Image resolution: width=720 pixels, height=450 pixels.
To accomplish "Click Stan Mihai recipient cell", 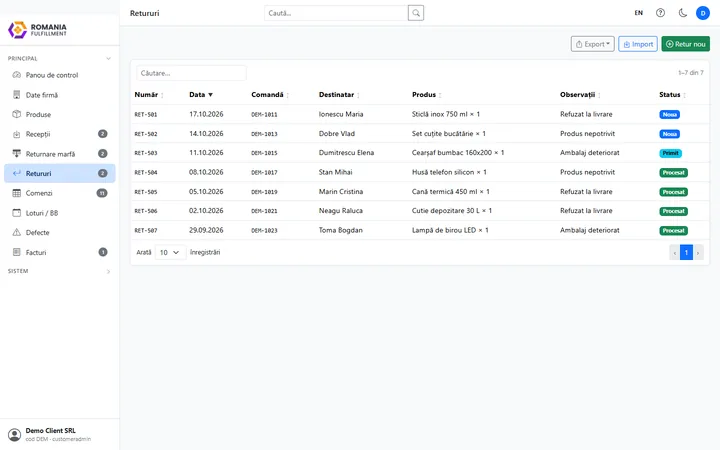I will coord(336,172).
